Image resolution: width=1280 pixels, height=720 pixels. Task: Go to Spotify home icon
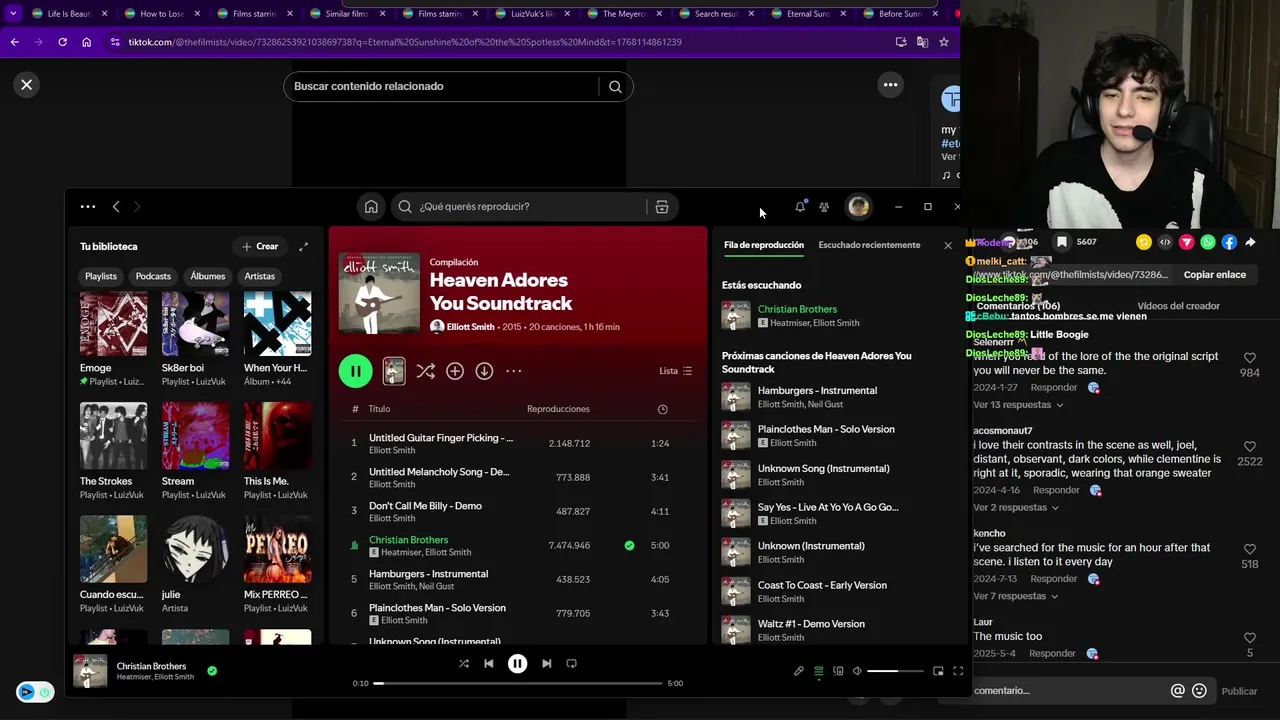tap(371, 207)
